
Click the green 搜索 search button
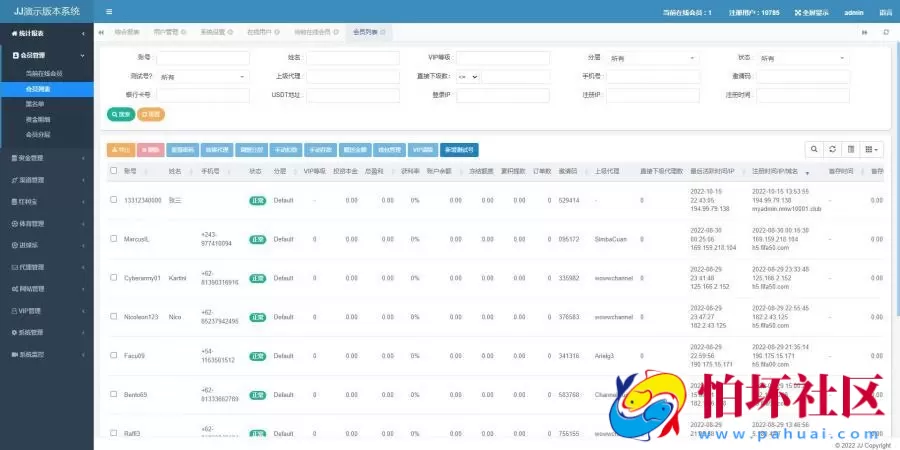(120, 114)
